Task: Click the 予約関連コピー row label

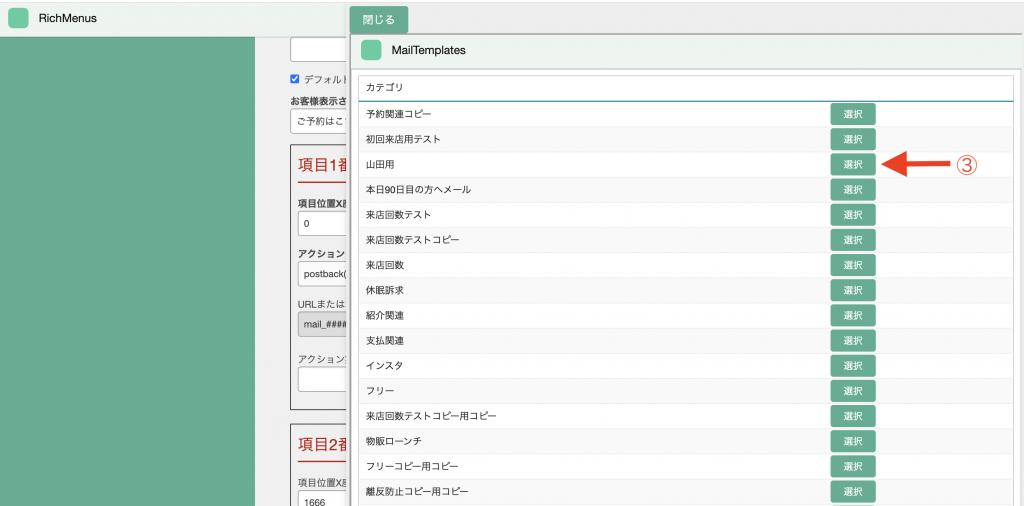Action: click(398, 114)
